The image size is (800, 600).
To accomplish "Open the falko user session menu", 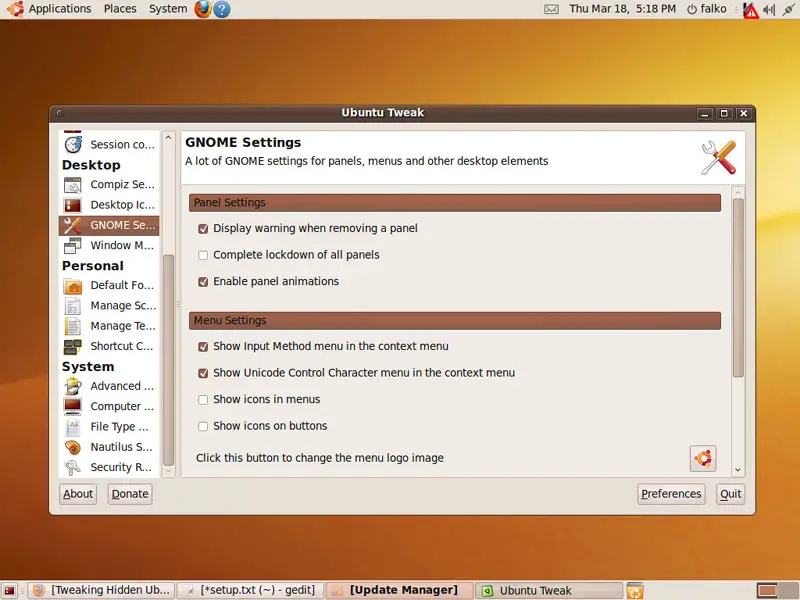I will (707, 9).
